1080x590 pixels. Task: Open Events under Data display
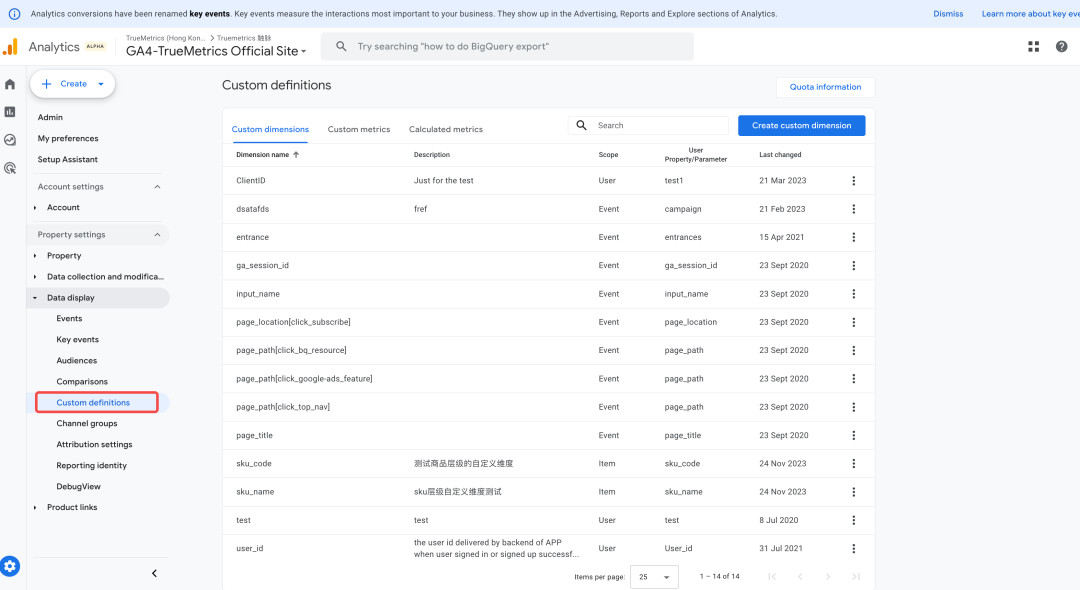[69, 319]
